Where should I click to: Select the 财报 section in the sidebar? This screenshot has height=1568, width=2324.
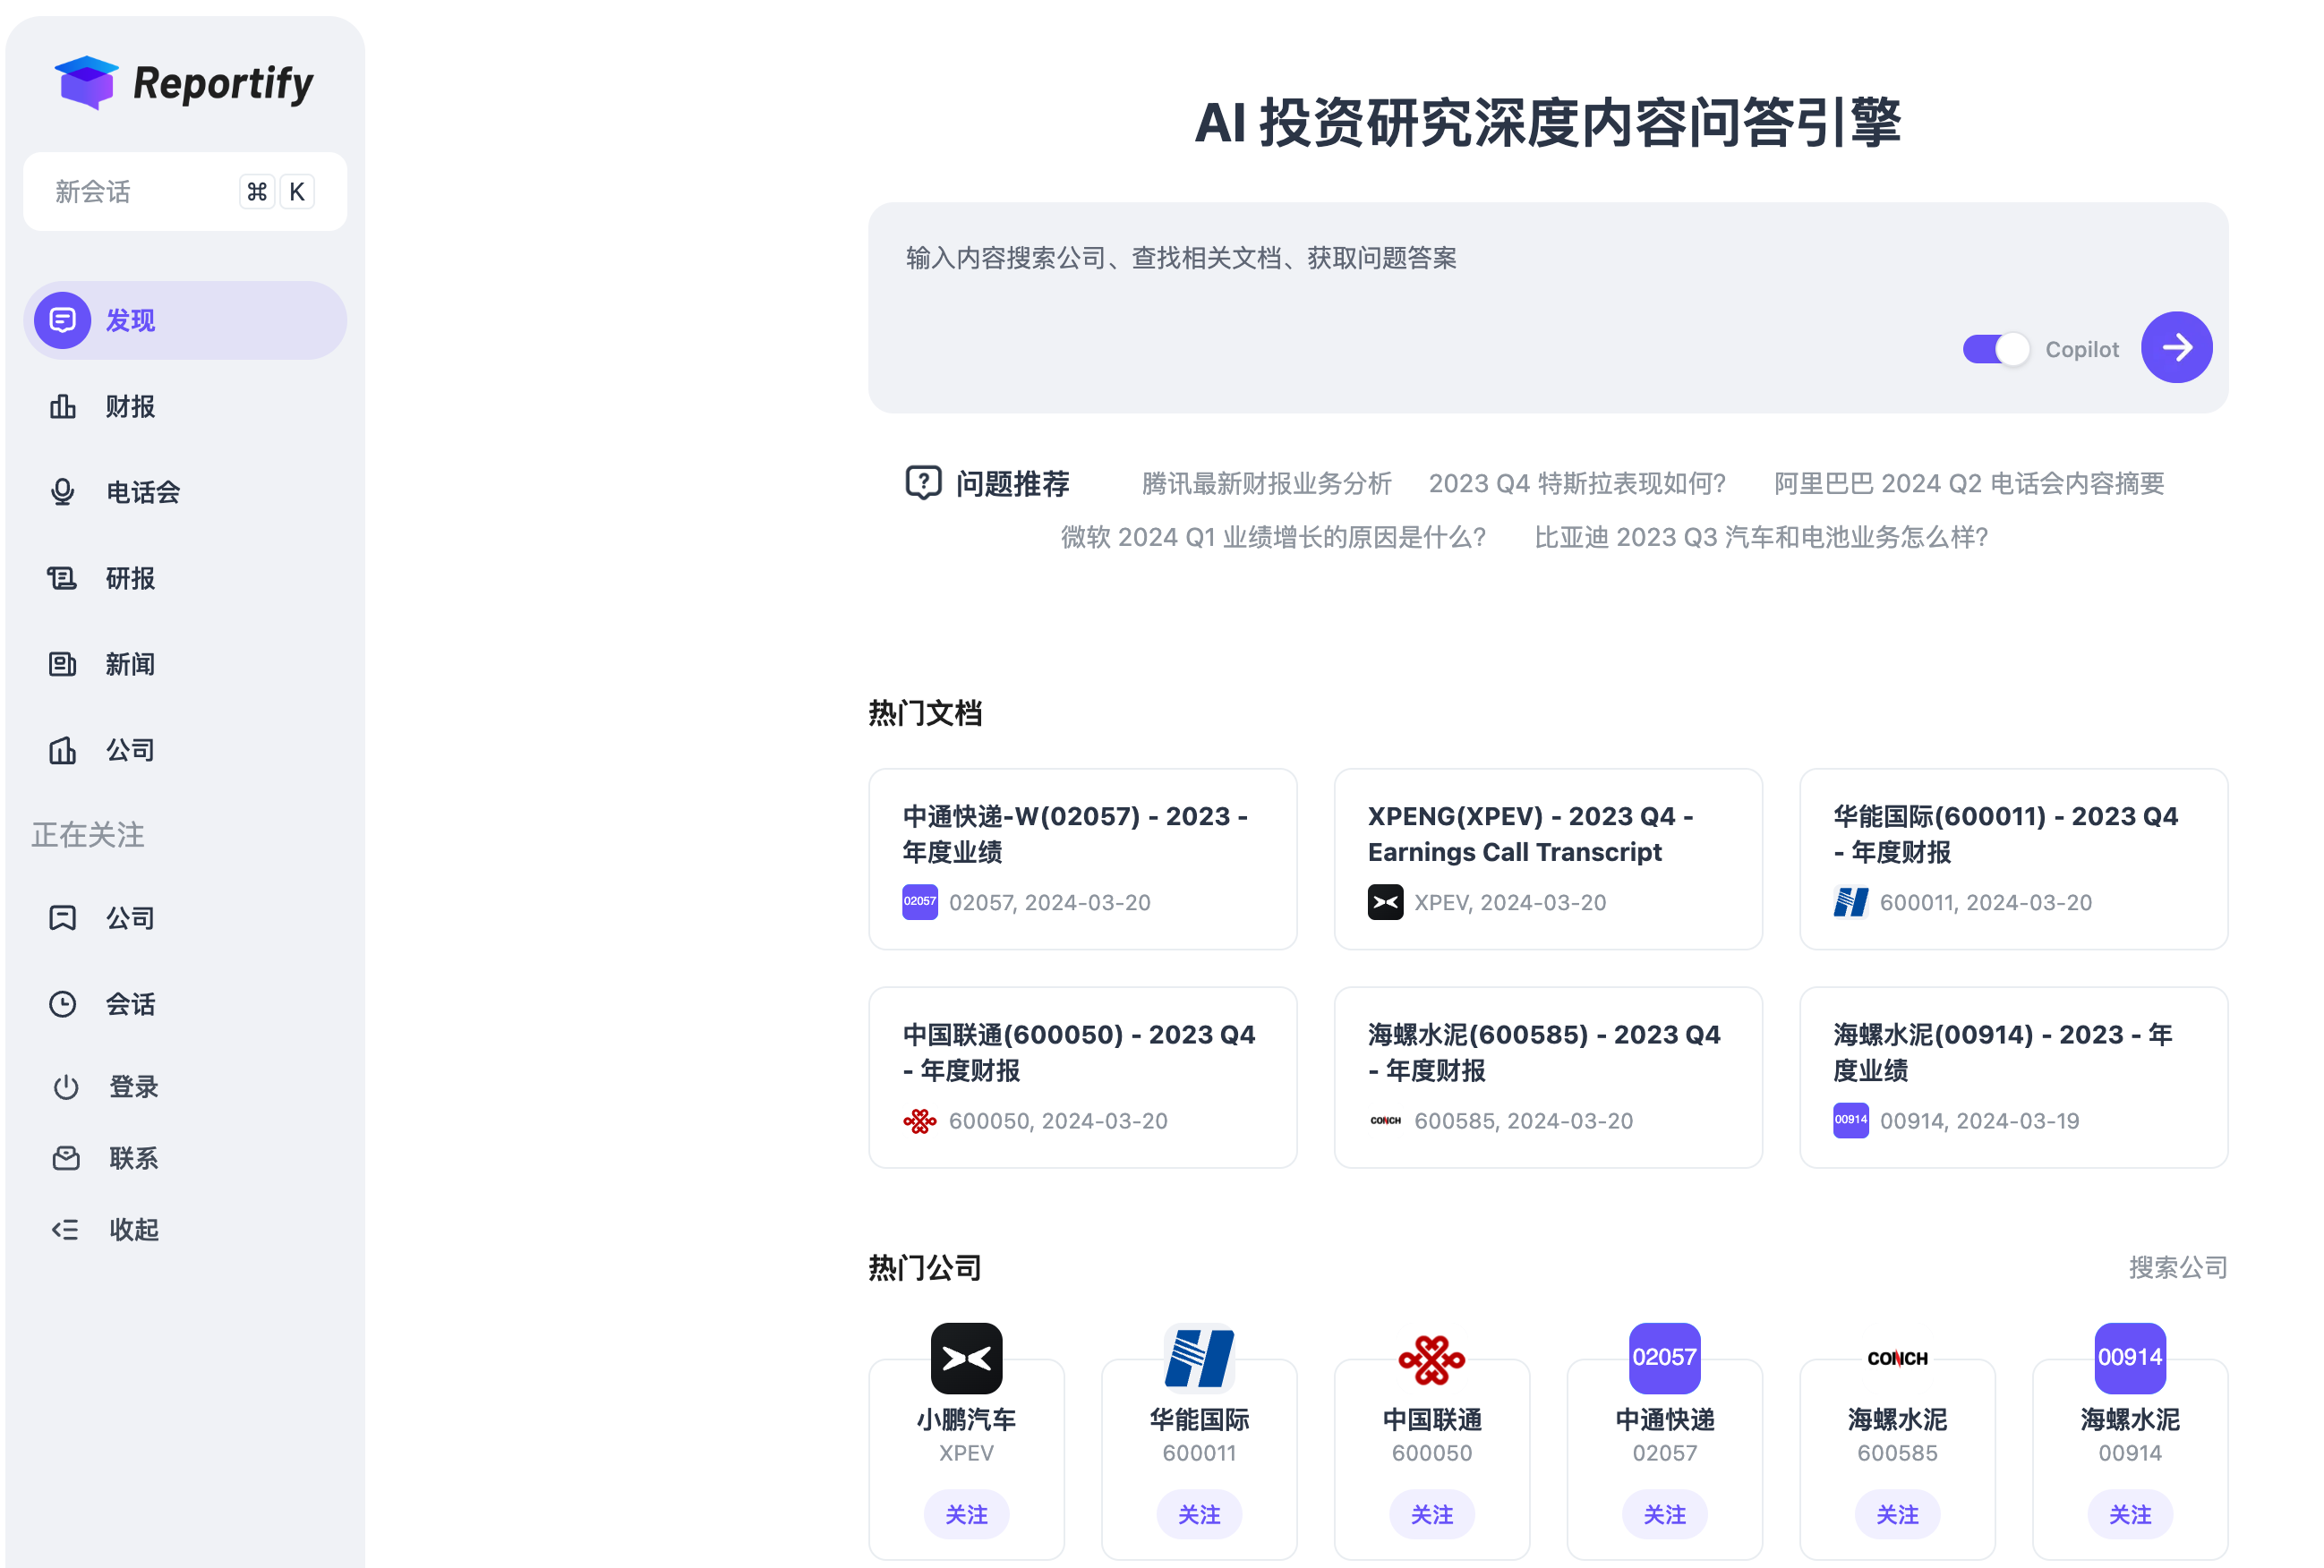point(129,406)
